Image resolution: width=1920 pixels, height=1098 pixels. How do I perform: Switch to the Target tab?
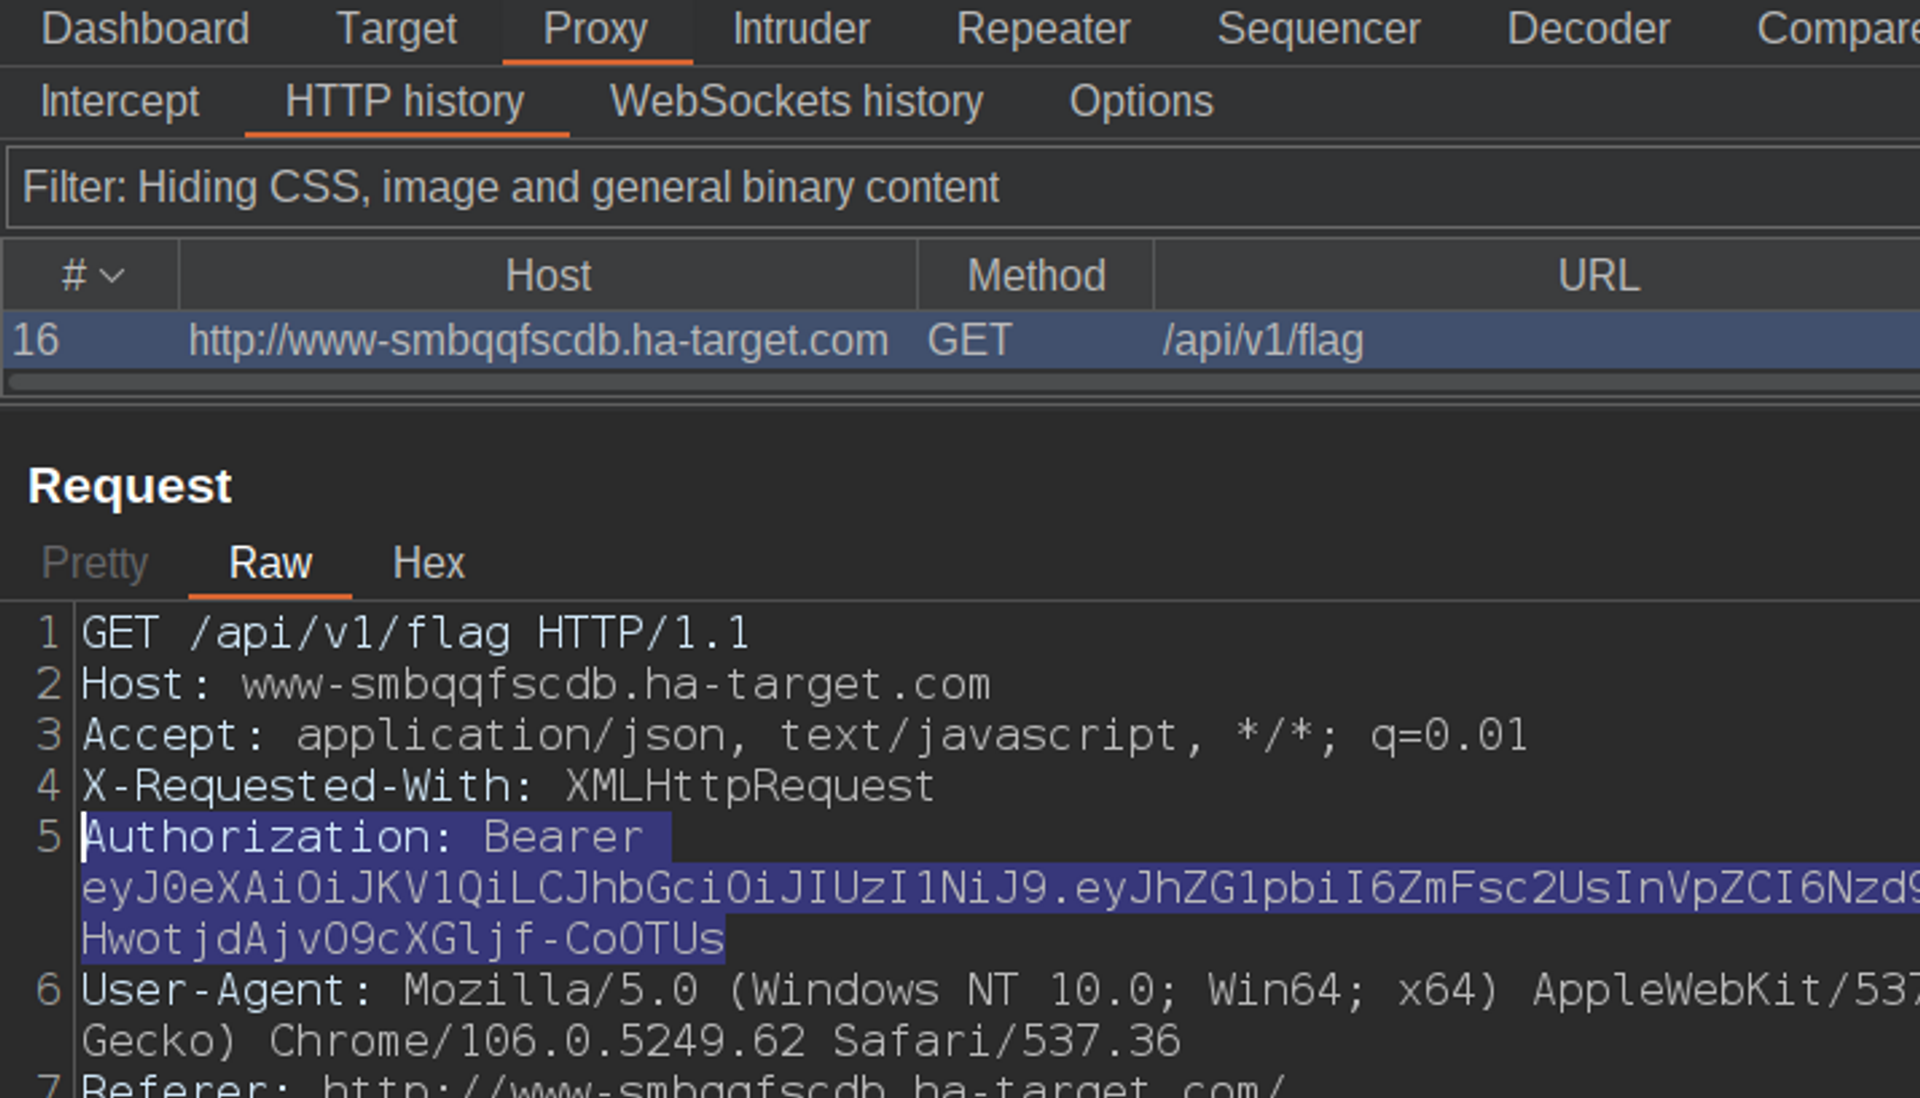[396, 29]
